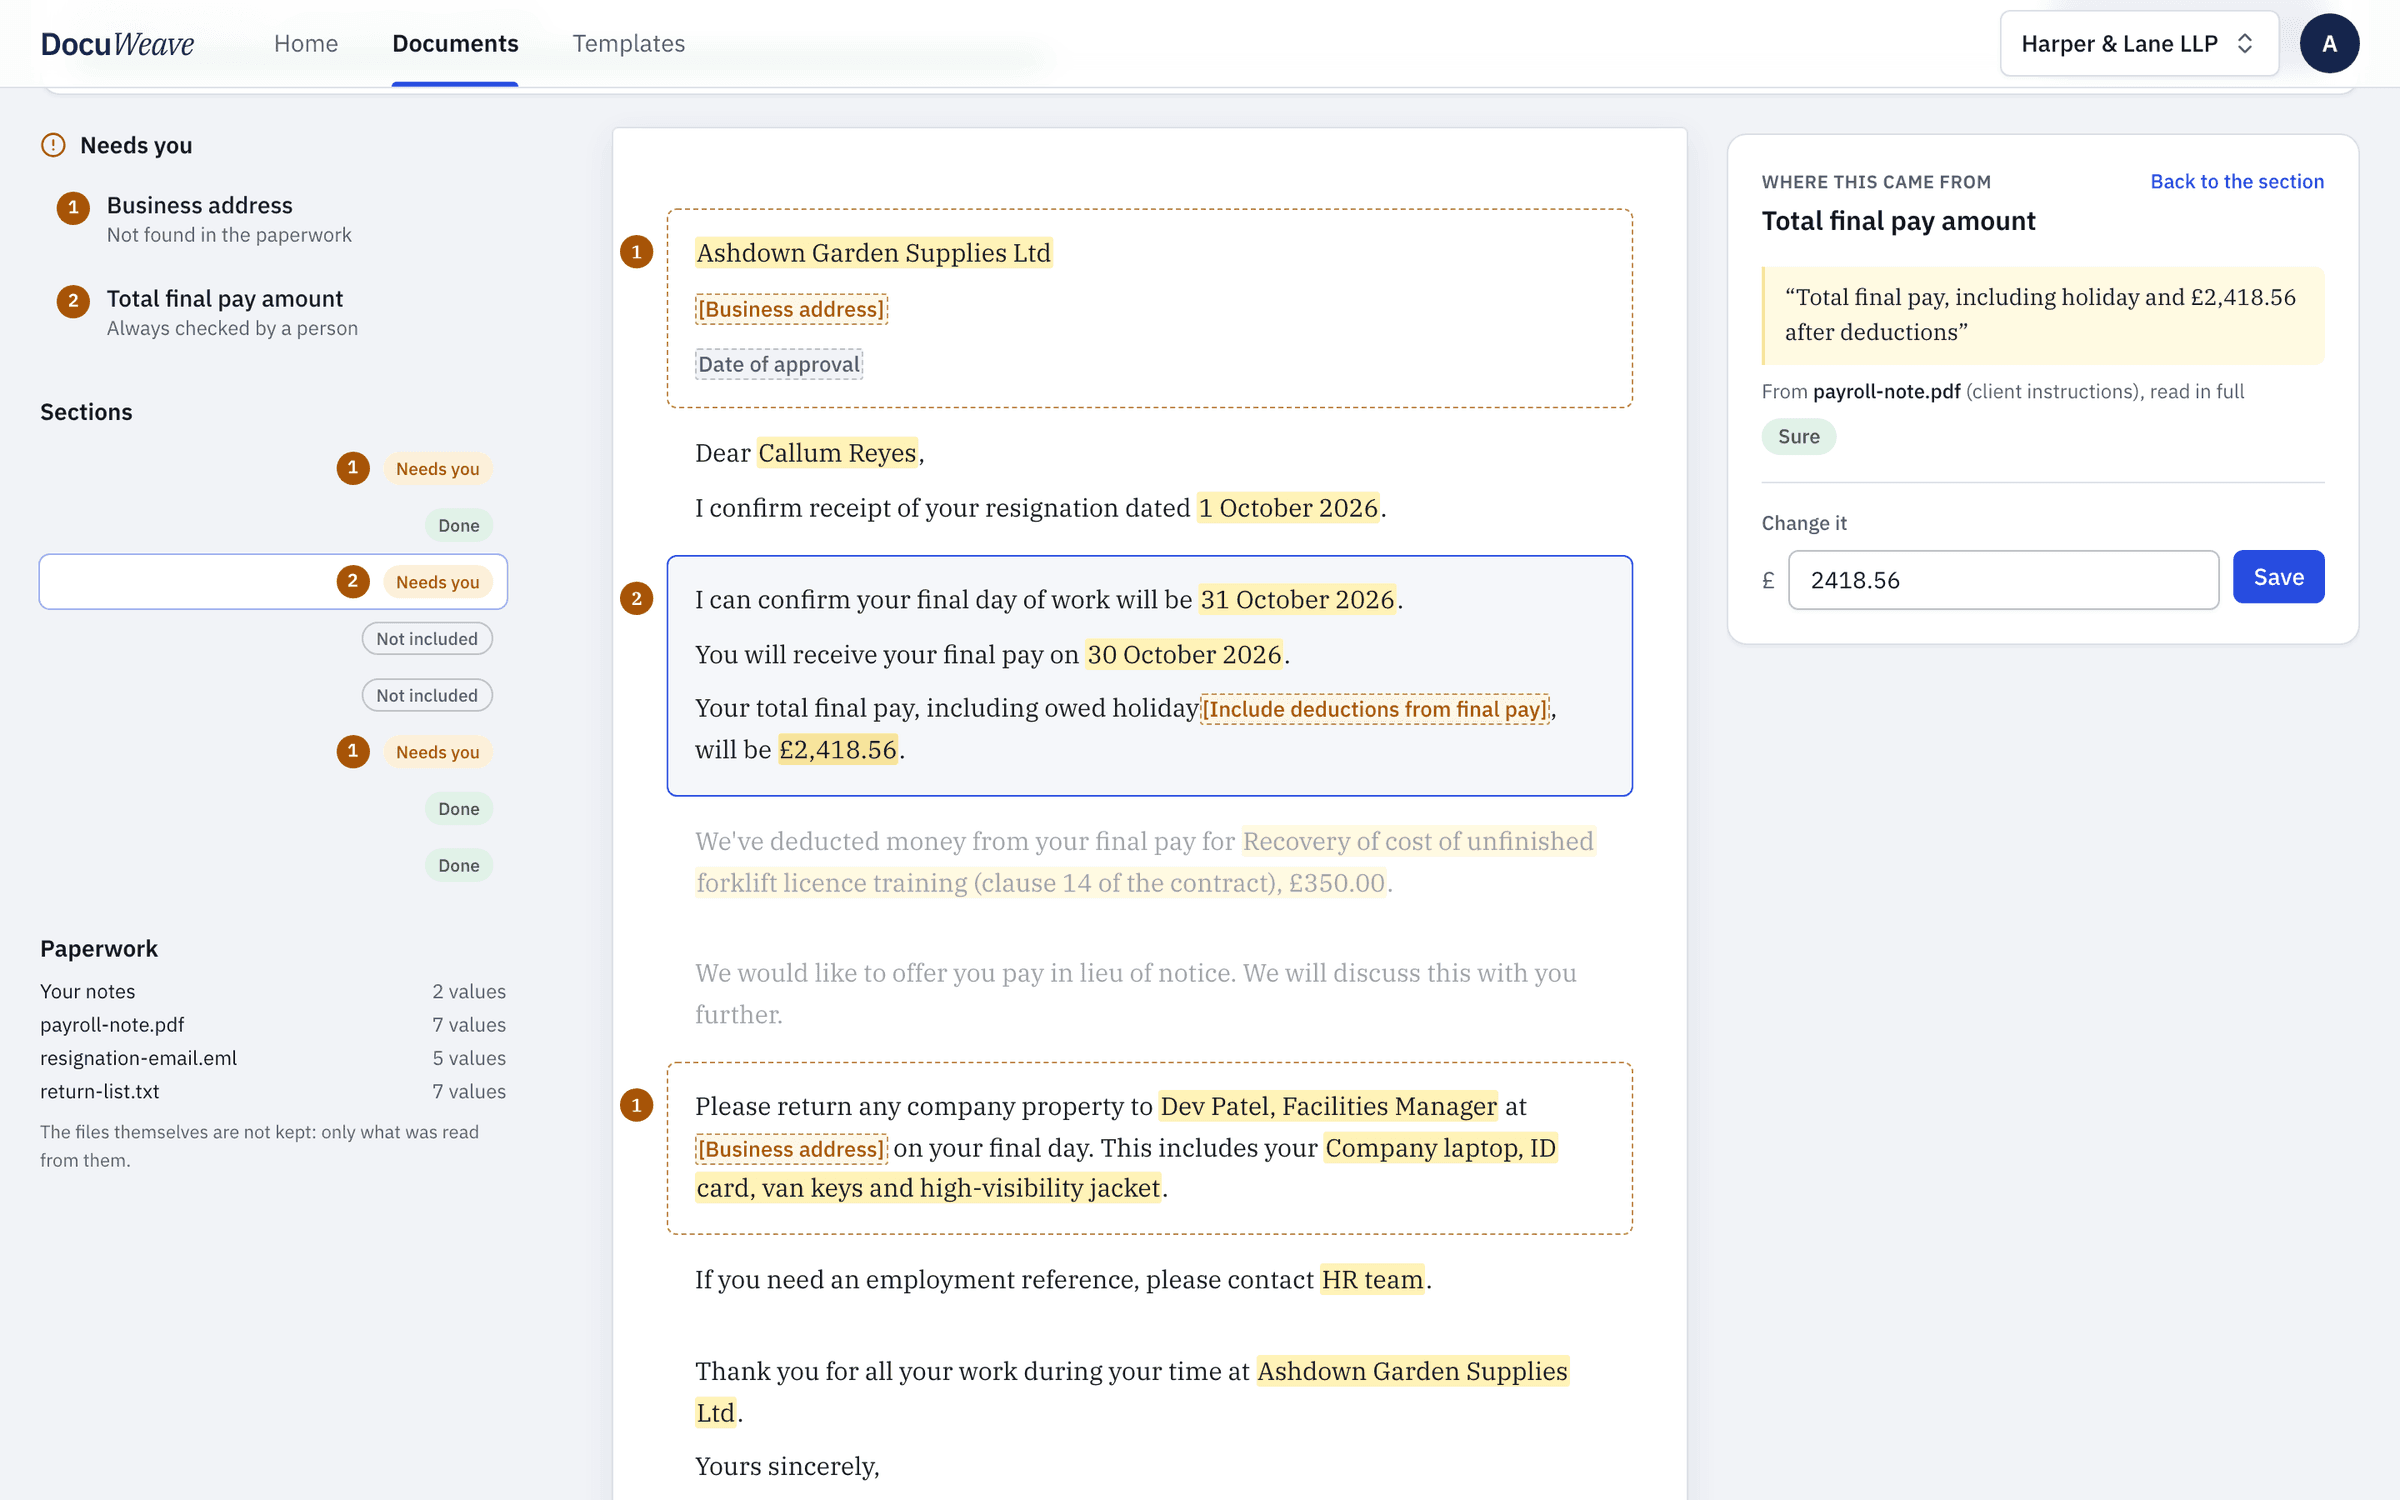Go to the Home tab
2400x1500 pixels.
306,43
